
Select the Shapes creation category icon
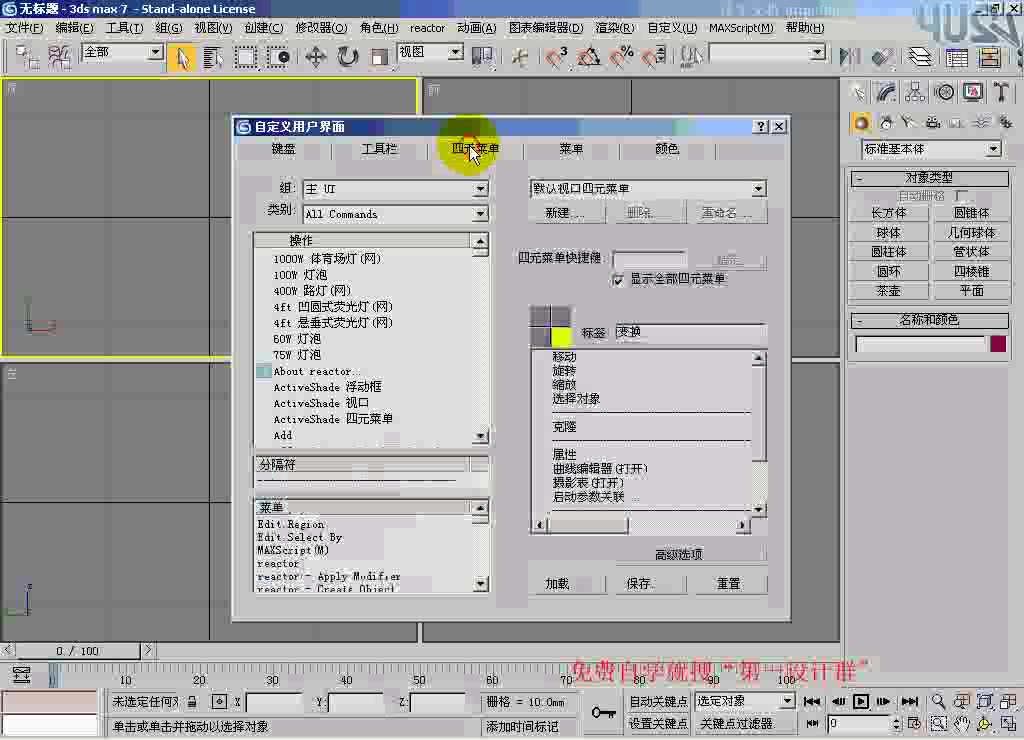[x=887, y=122]
